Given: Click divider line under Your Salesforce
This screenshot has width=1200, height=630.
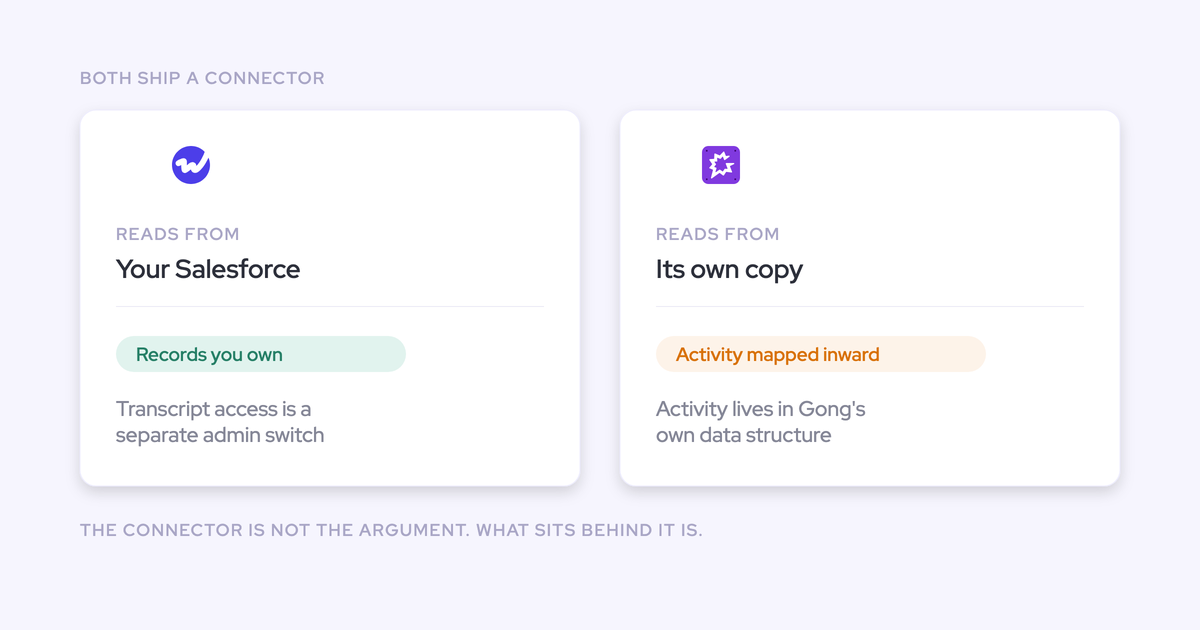Looking at the screenshot, I should pyautogui.click(x=330, y=306).
